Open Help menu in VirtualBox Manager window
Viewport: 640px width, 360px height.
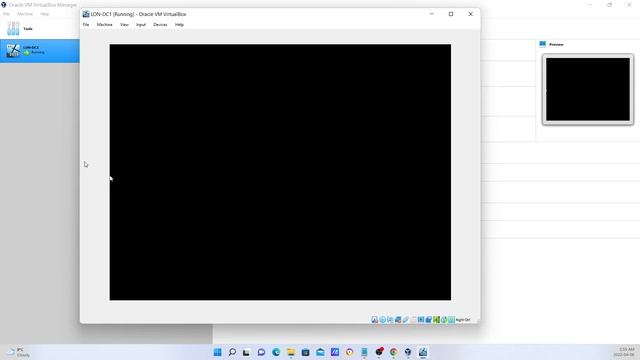tap(44, 14)
